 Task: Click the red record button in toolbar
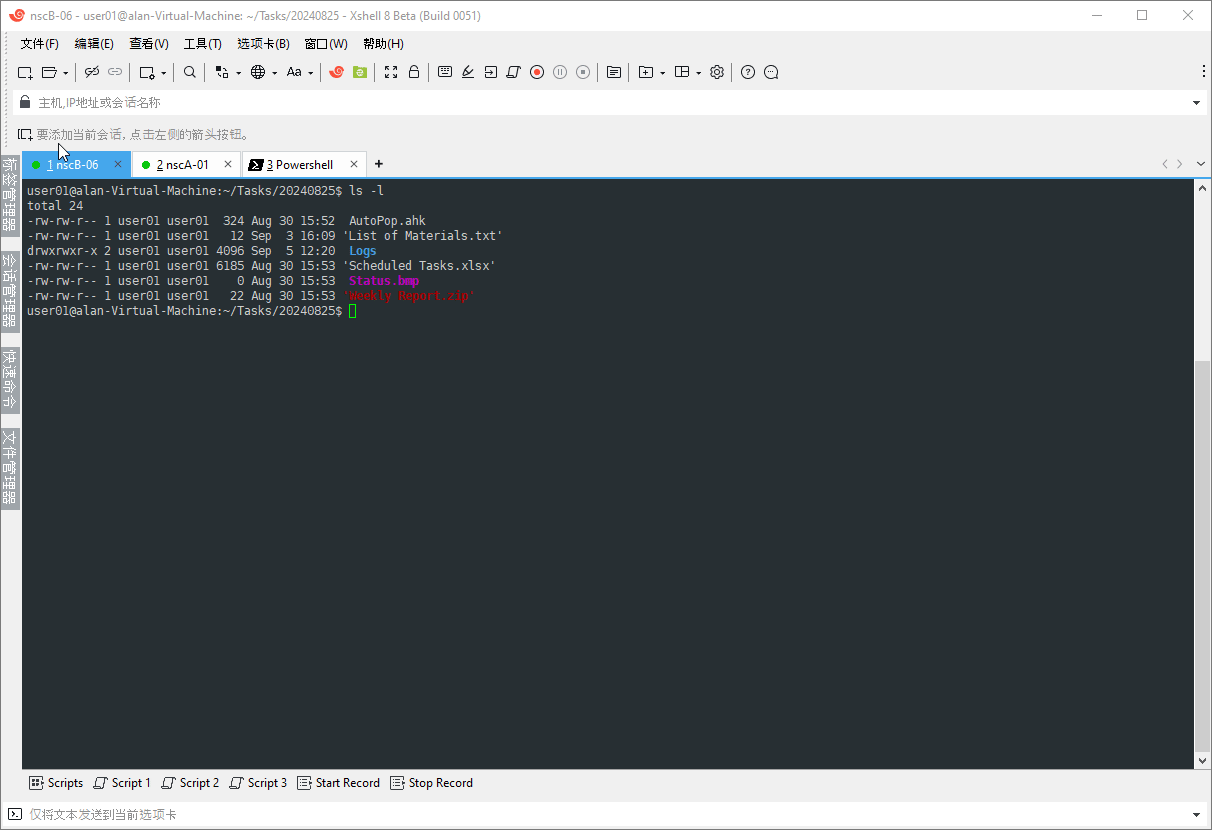click(537, 72)
